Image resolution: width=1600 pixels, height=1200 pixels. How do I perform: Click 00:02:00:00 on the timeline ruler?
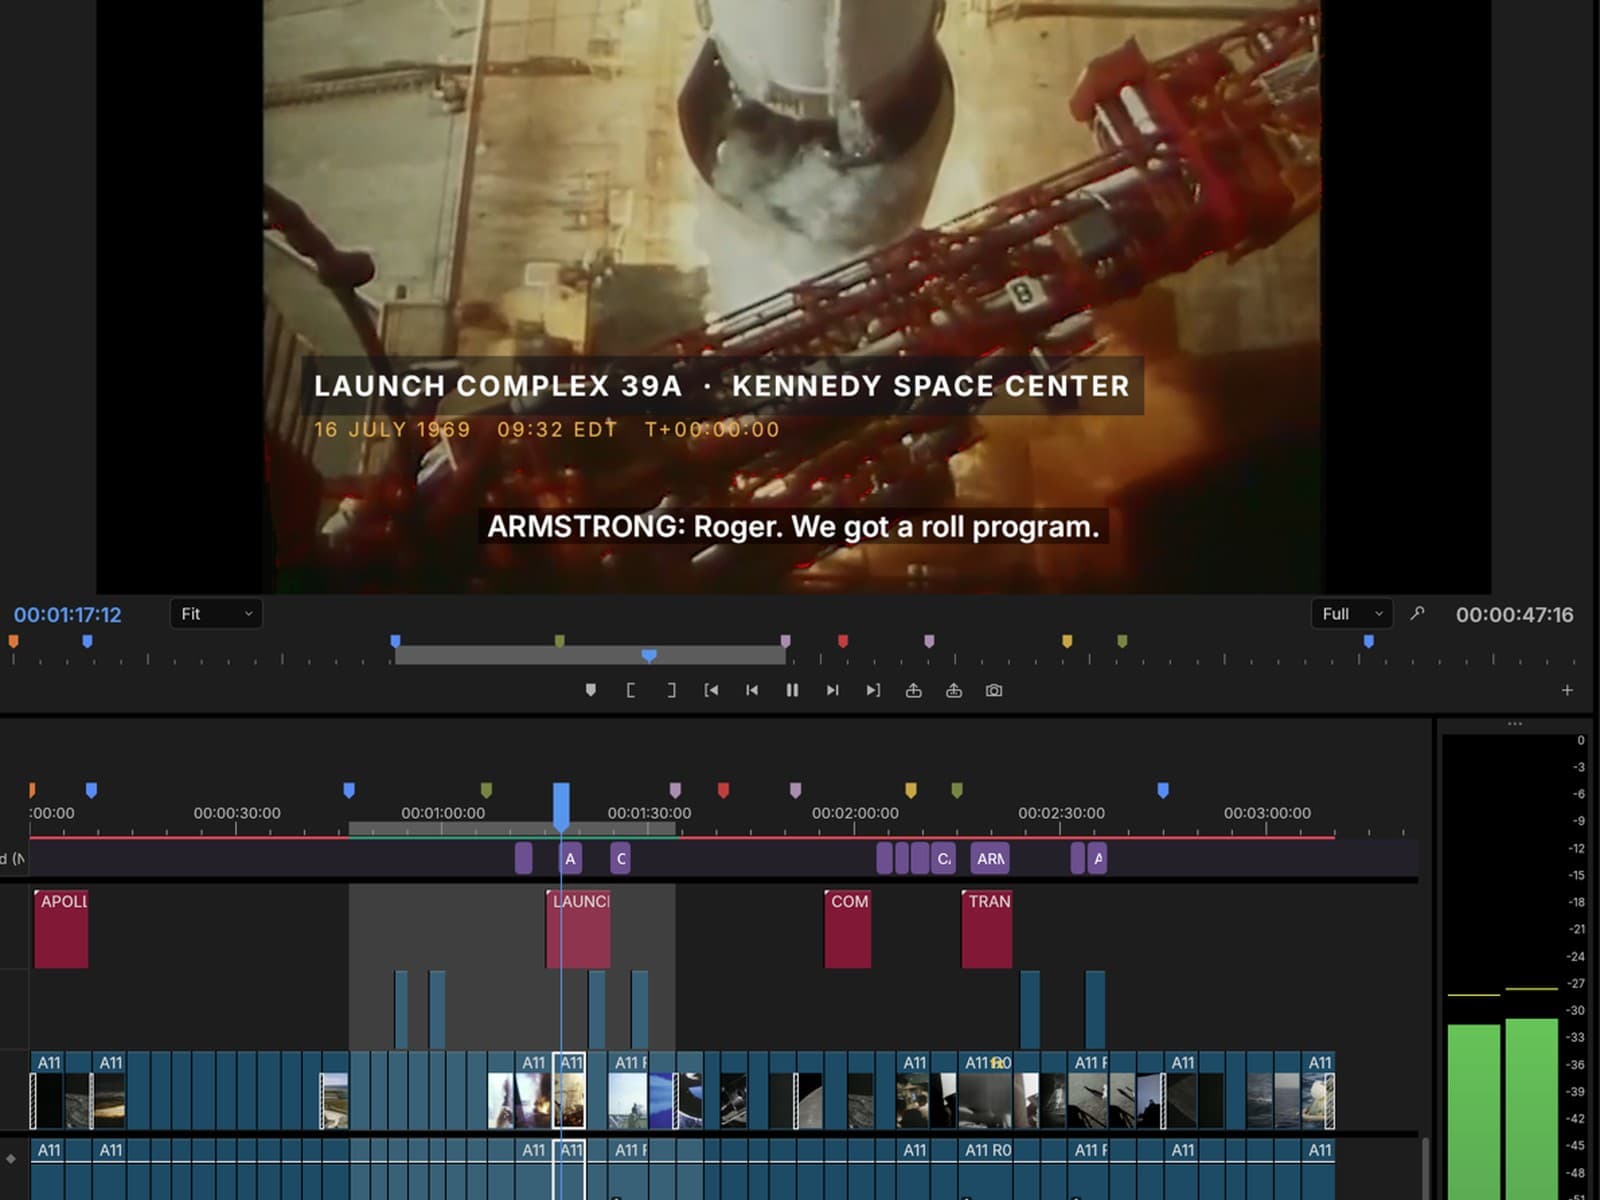(x=855, y=813)
